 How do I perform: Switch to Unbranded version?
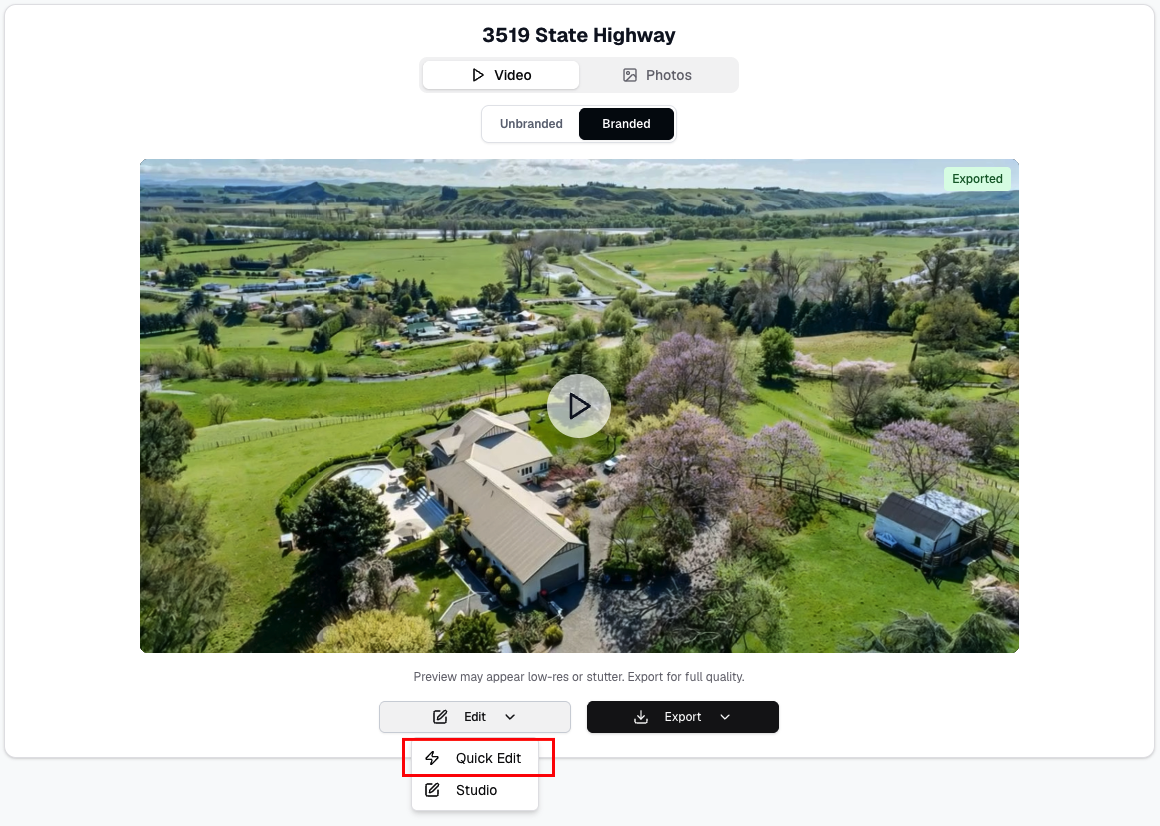[531, 123]
